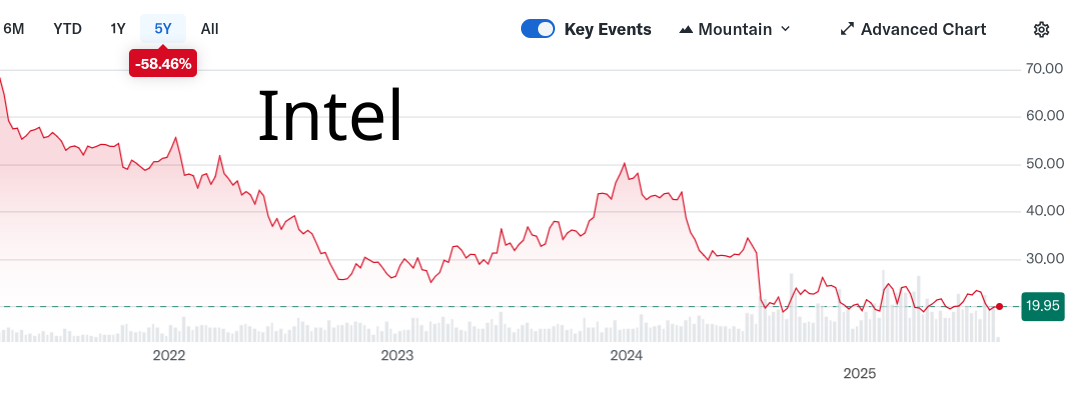Click the Intel chart title
Viewport: 1087px width, 407px height.
(330, 115)
